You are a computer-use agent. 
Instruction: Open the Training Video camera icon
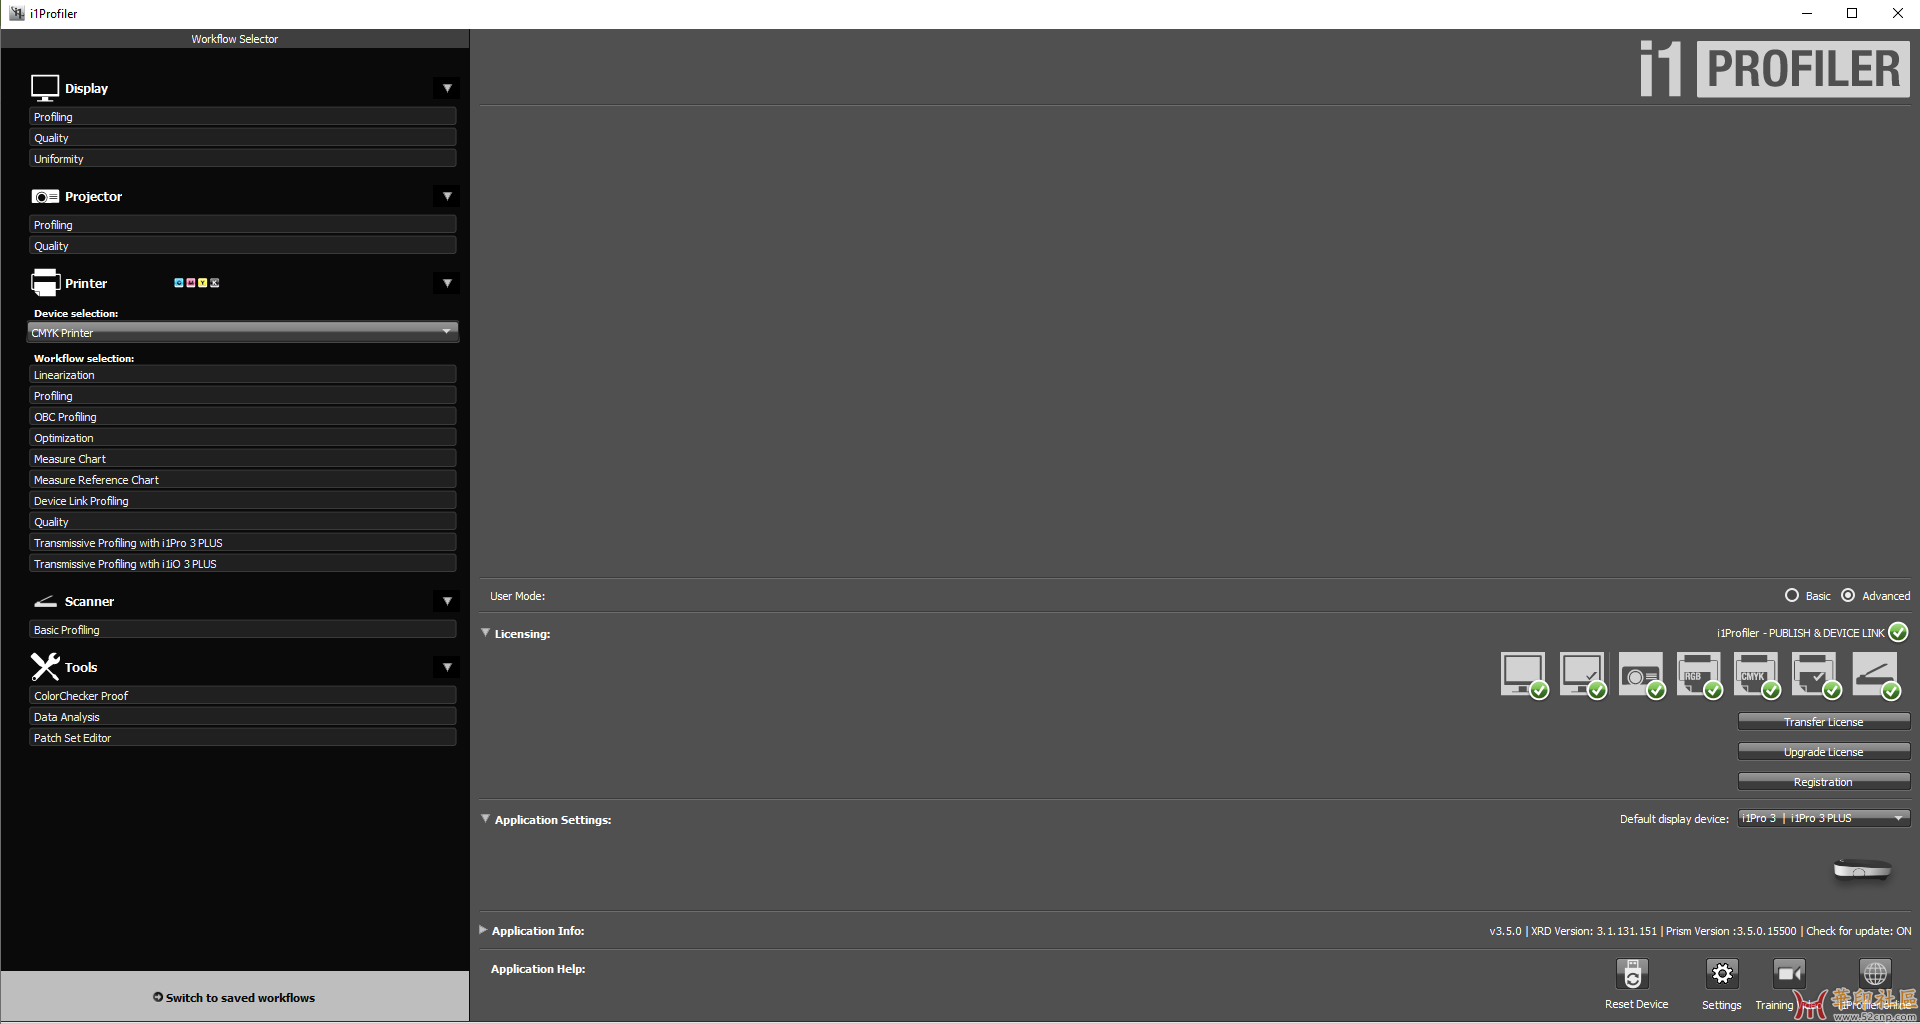pos(1789,974)
